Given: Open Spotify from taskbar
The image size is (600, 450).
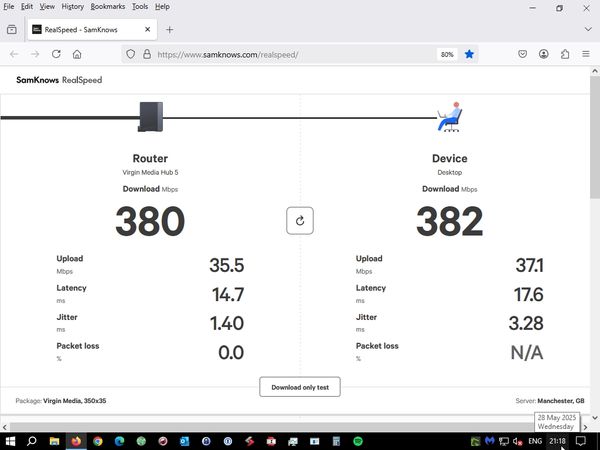Looking at the screenshot, I should click(x=358, y=441).
